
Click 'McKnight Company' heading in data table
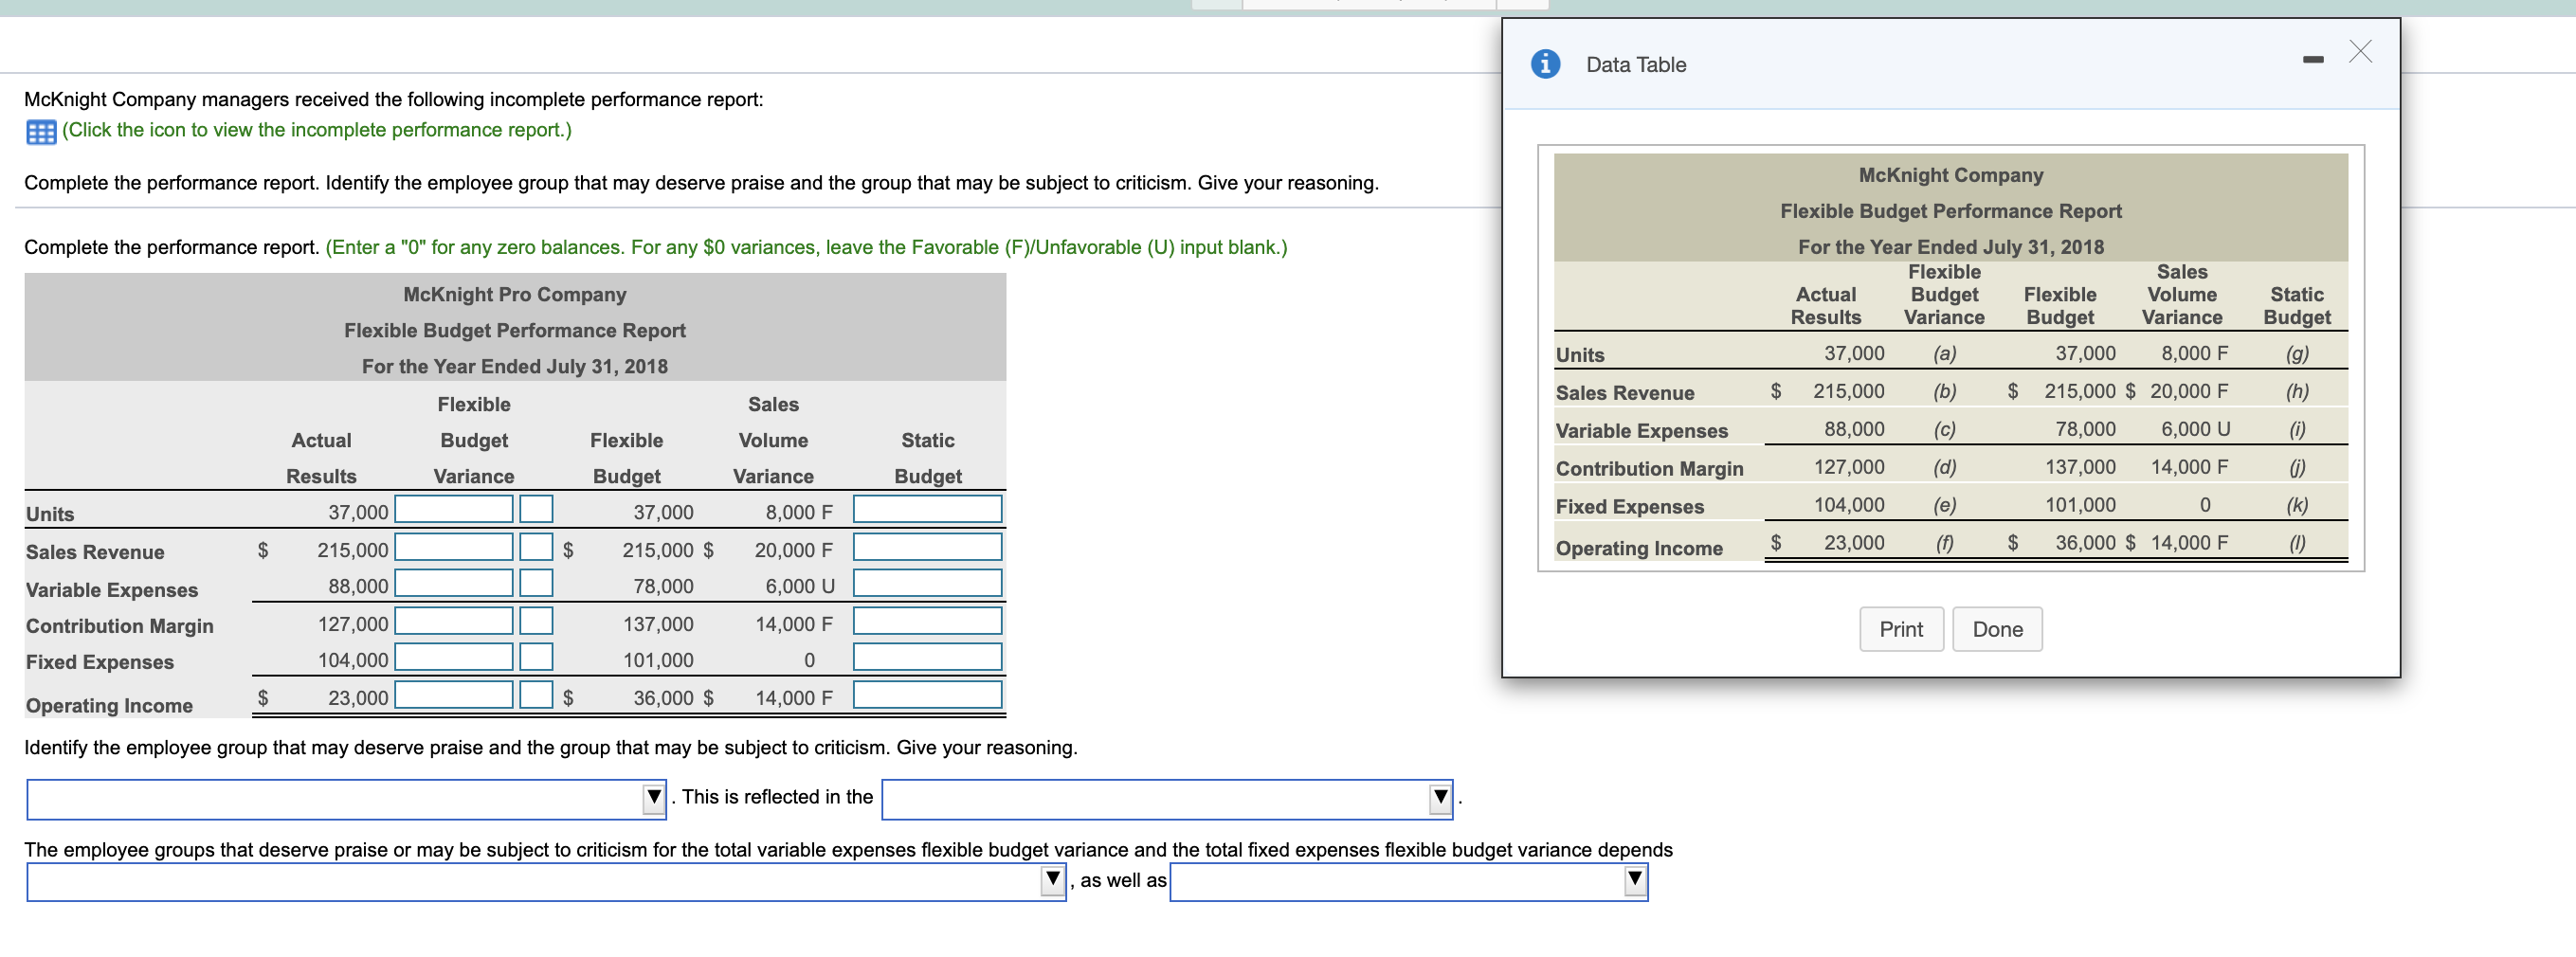pos(1950,175)
